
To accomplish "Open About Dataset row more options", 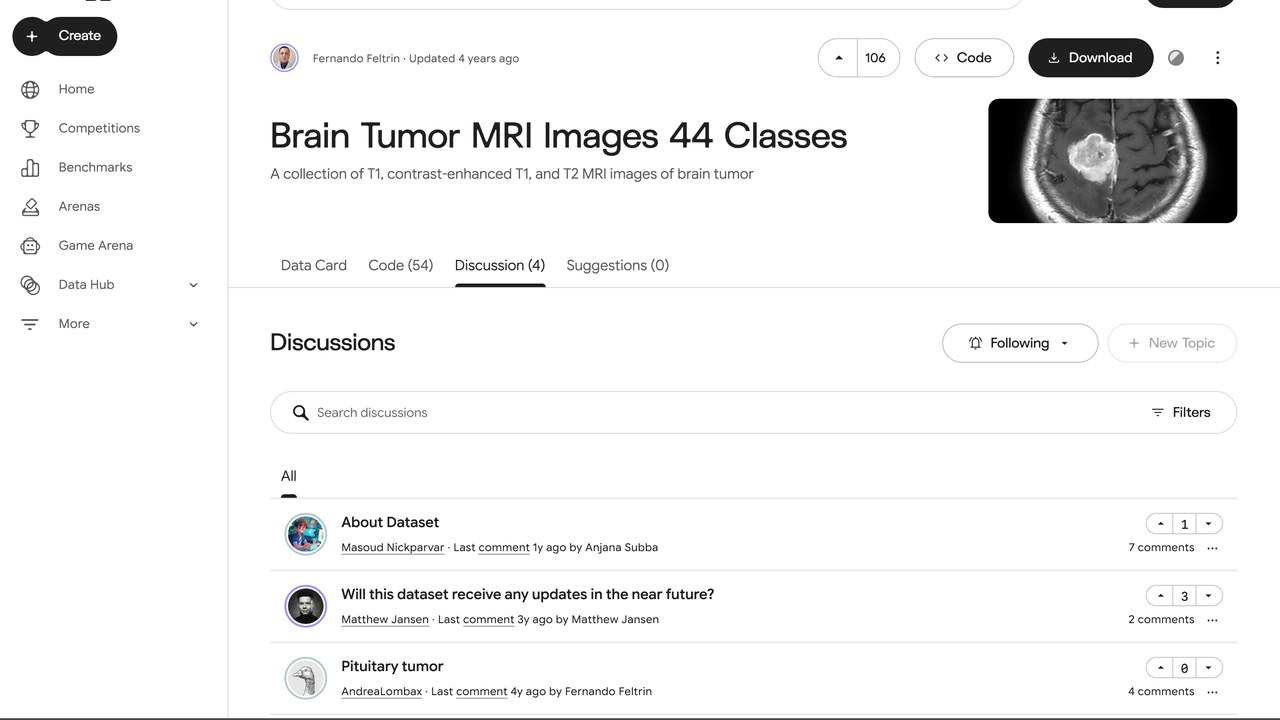I will coord(1212,548).
